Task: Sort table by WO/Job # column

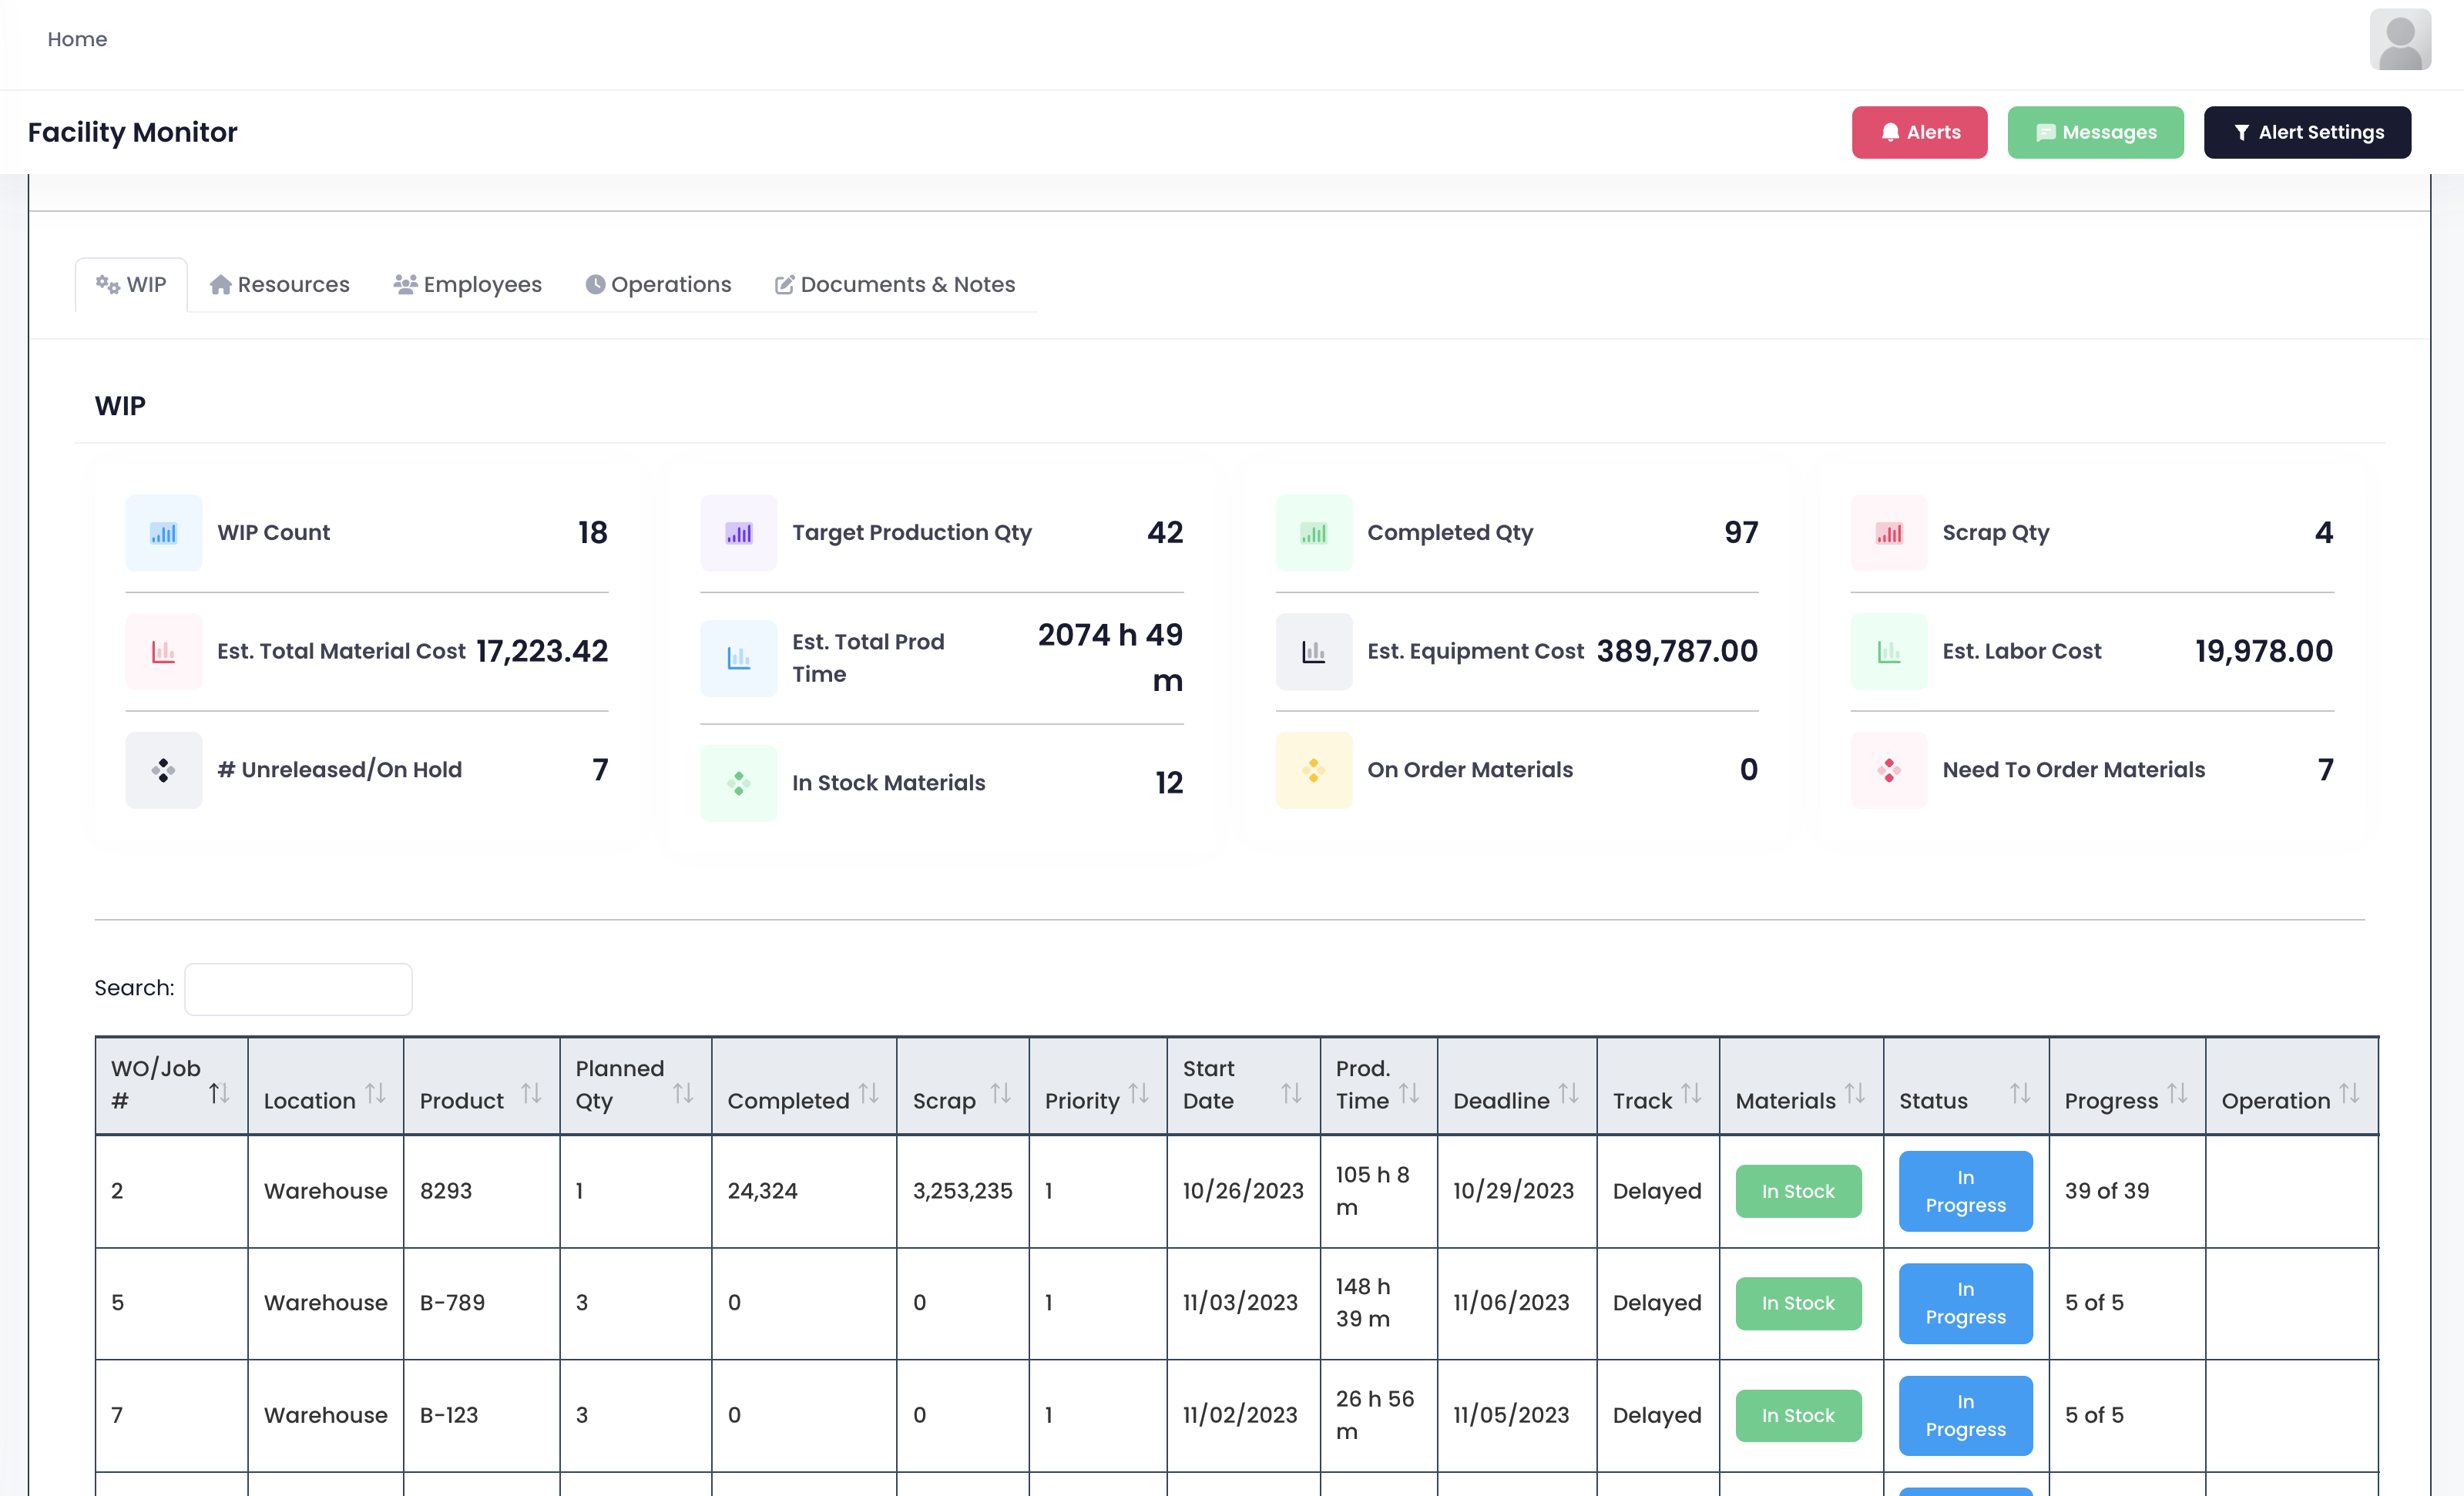Action: tap(219, 1093)
